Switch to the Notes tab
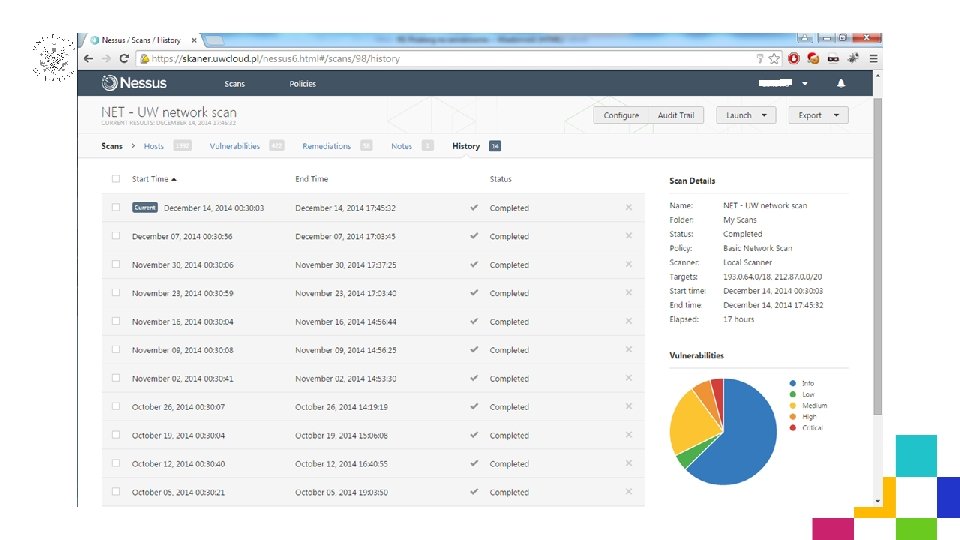 tap(402, 146)
